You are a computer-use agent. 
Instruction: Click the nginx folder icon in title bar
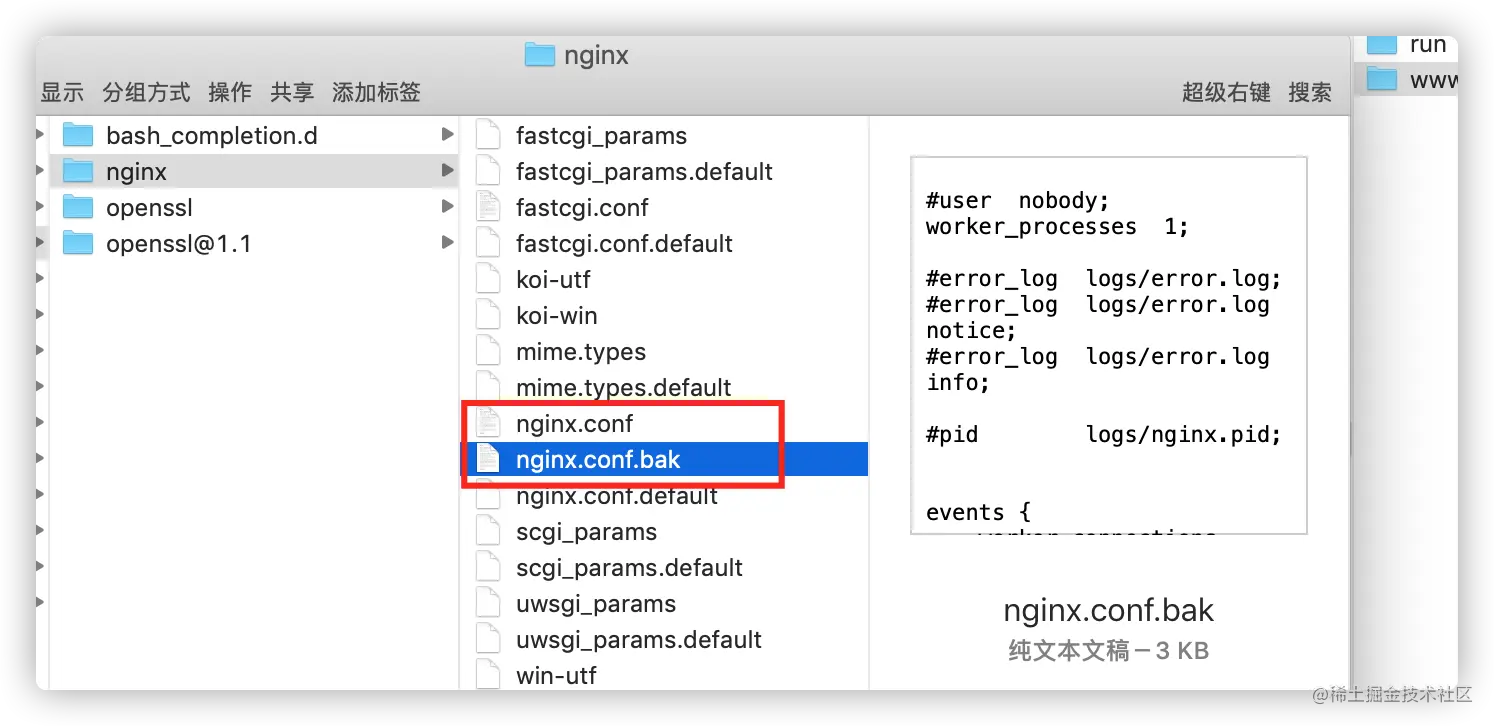click(x=540, y=54)
